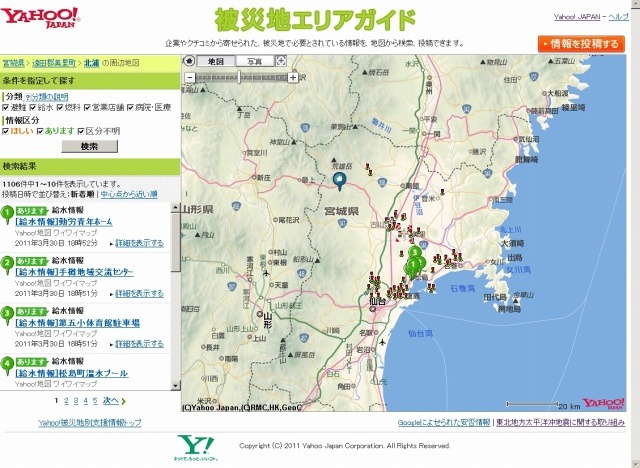This screenshot has height=468, width=640.
Task: Go to results page 3
Action: [x=76, y=401]
